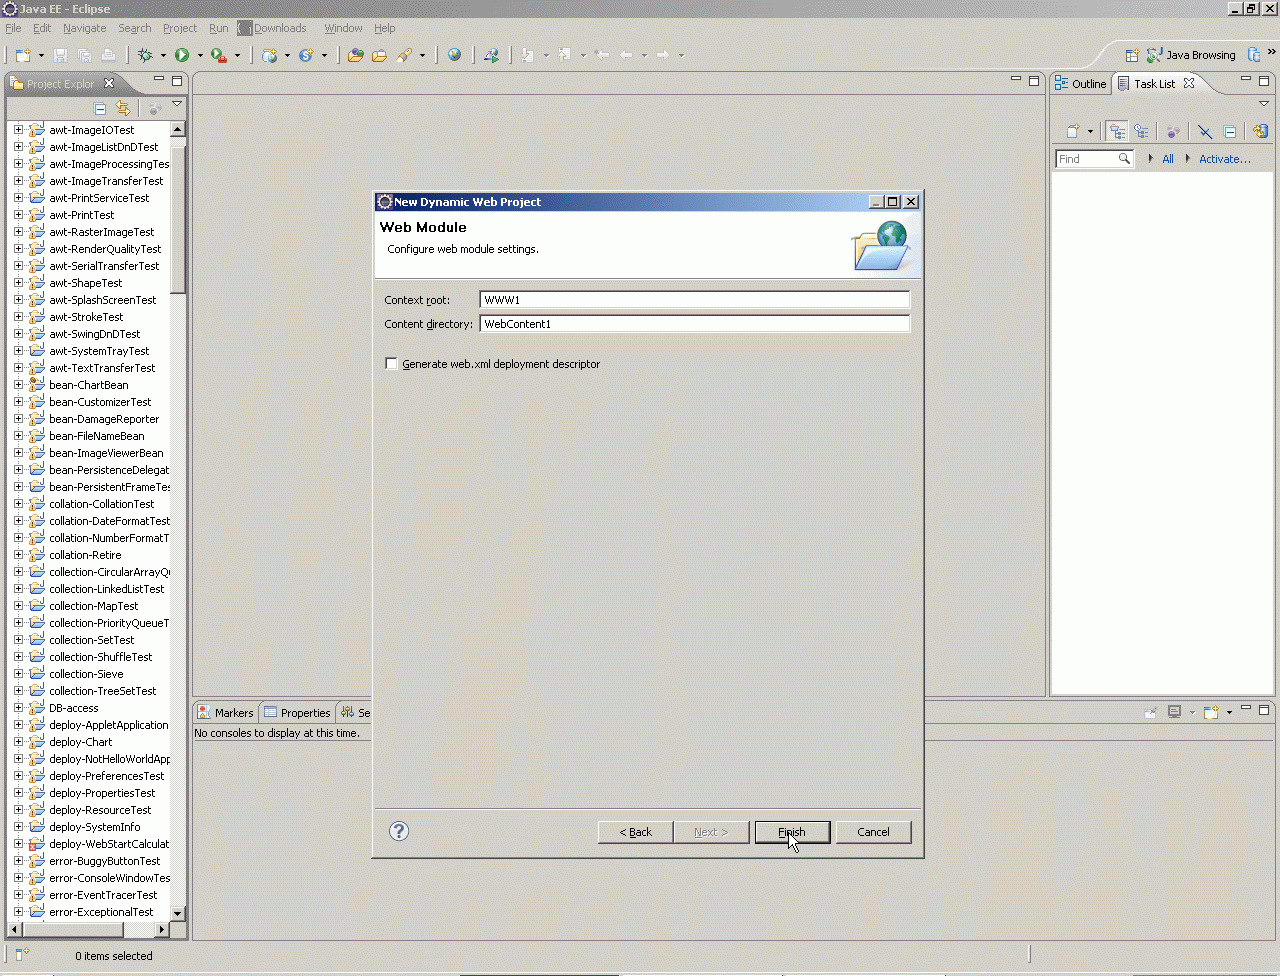Image resolution: width=1280 pixels, height=976 pixels.
Task: Open the Search menu
Action: point(135,28)
